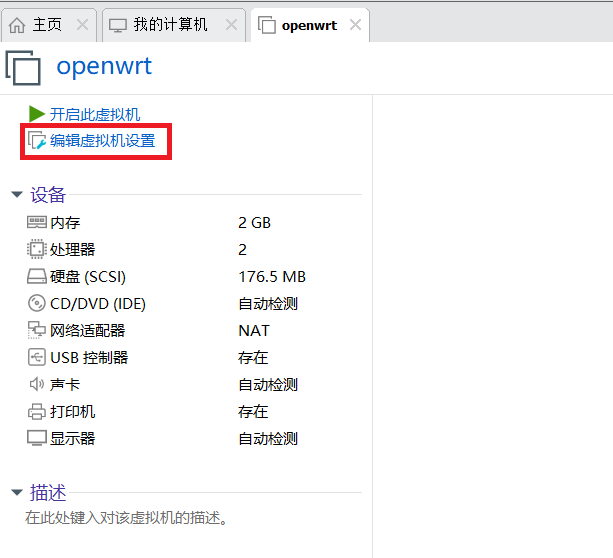This screenshot has height=558, width=613.
Task: Click the processor (处理器) icon
Action: click(x=37, y=249)
